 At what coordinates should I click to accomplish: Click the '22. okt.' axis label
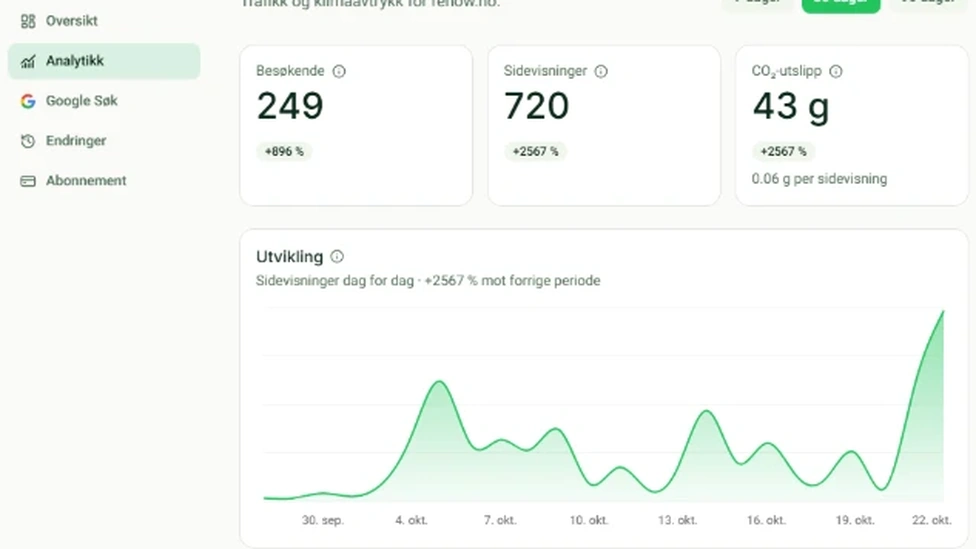931,520
